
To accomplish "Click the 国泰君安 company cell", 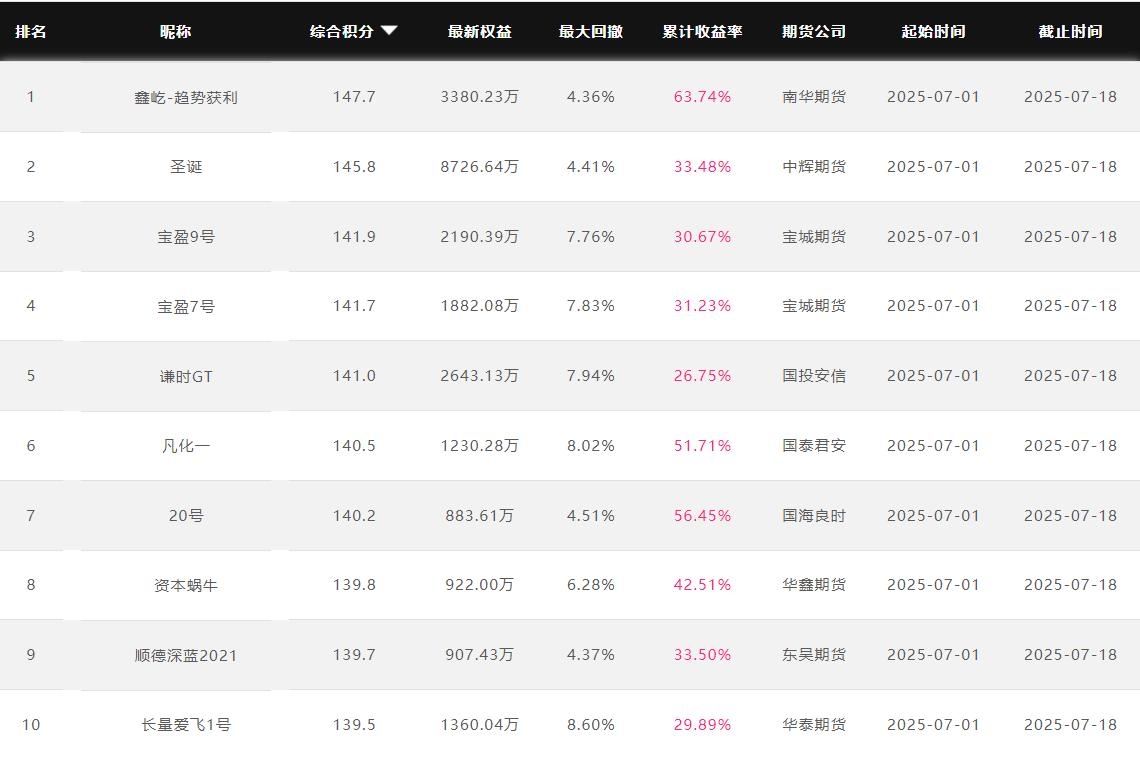I will tap(814, 445).
